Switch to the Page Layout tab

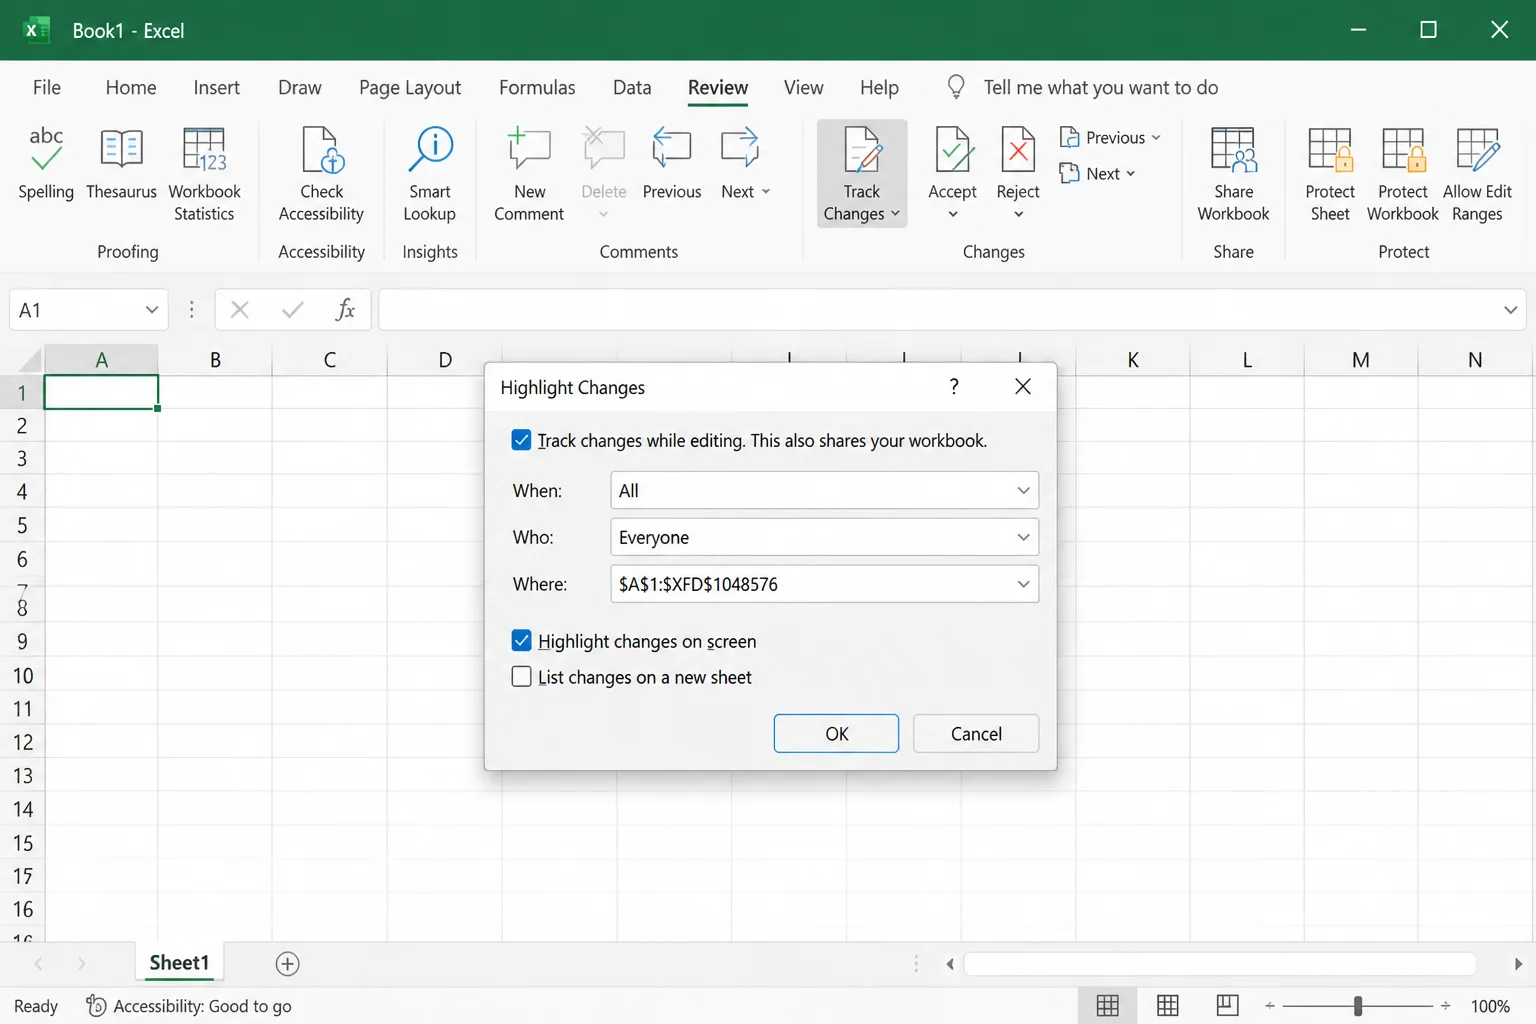coord(410,88)
